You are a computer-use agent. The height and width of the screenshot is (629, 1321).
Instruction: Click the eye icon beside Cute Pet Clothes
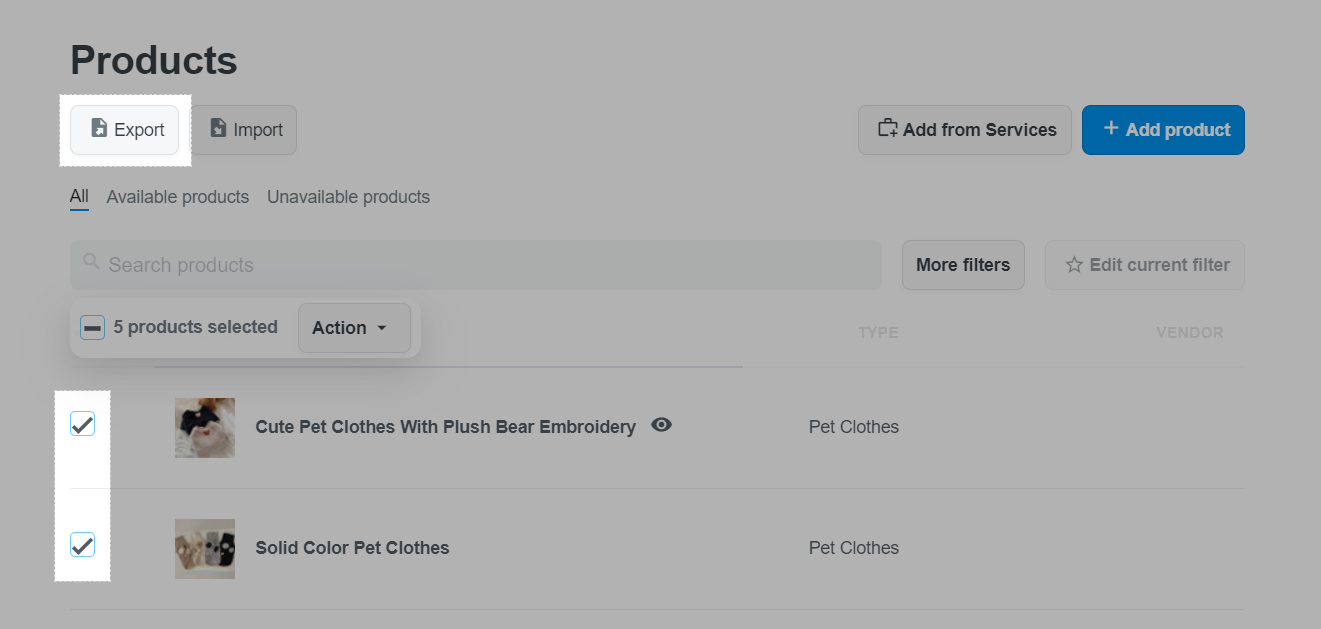pyautogui.click(x=661, y=425)
